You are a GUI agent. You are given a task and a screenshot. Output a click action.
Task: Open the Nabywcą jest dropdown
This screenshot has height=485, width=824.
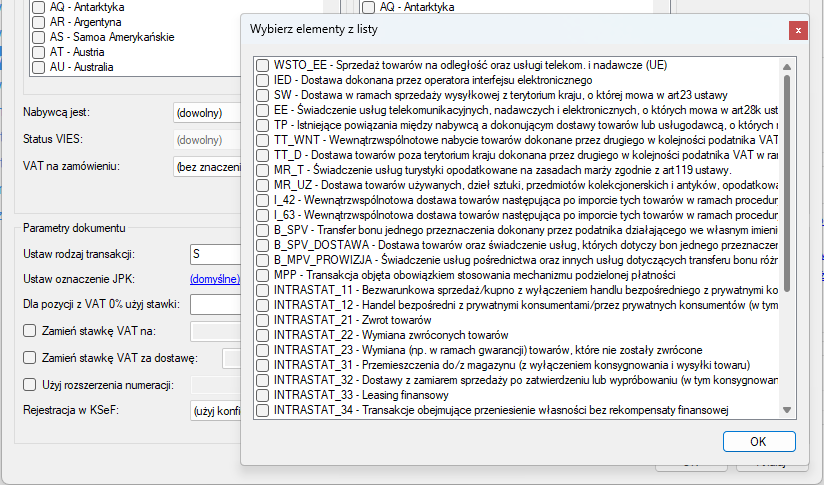(206, 113)
